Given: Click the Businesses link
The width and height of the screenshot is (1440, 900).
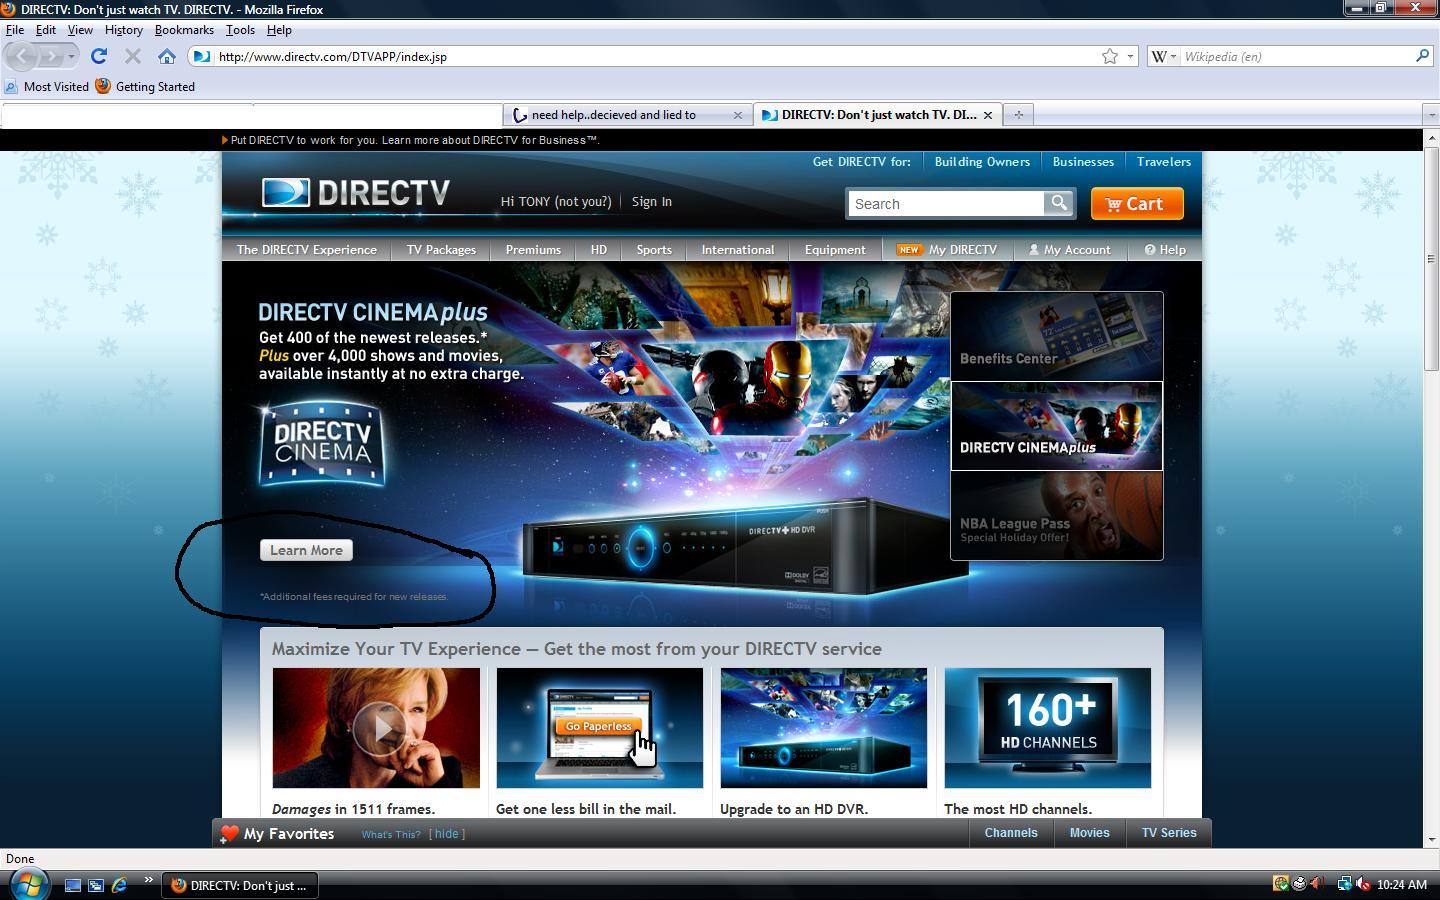Looking at the screenshot, I should click(1083, 162).
